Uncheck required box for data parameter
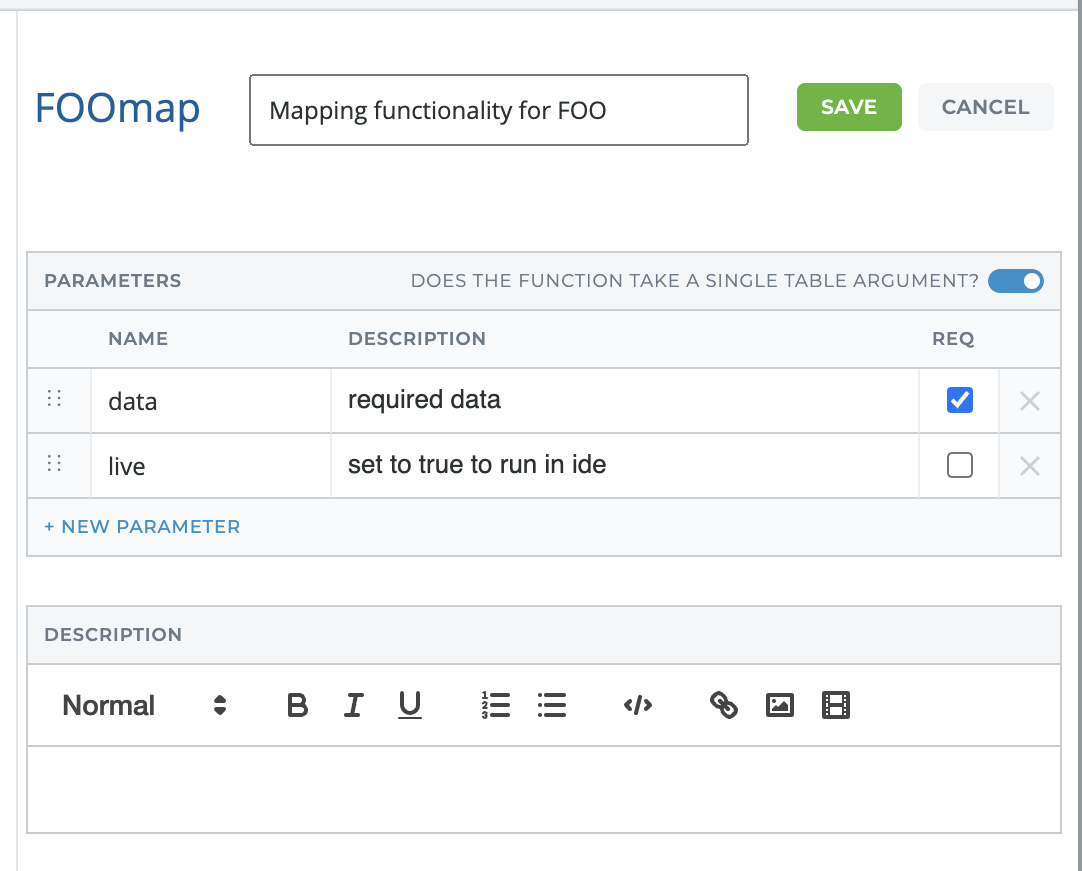This screenshot has width=1082, height=871. click(959, 400)
